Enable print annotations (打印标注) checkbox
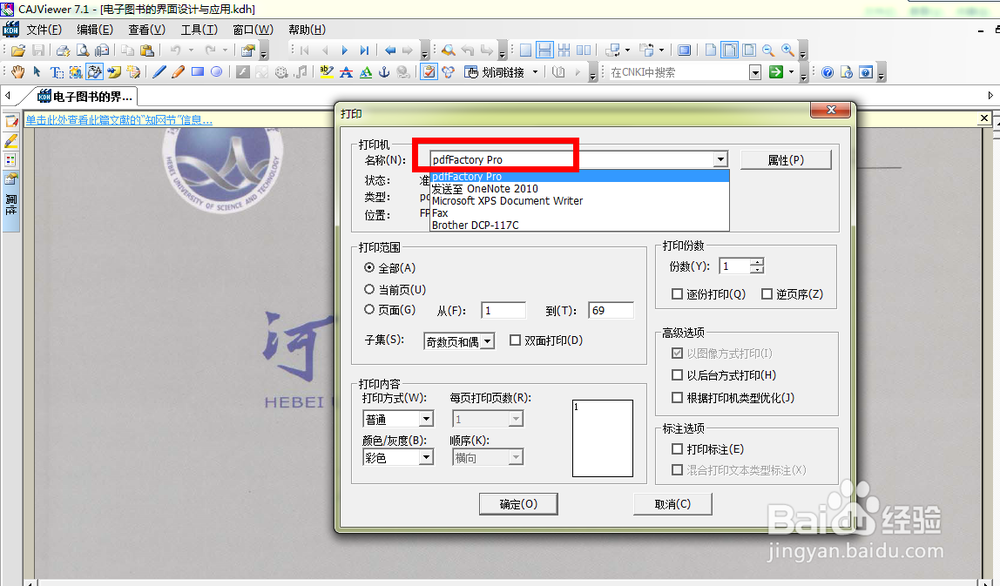 [677, 449]
